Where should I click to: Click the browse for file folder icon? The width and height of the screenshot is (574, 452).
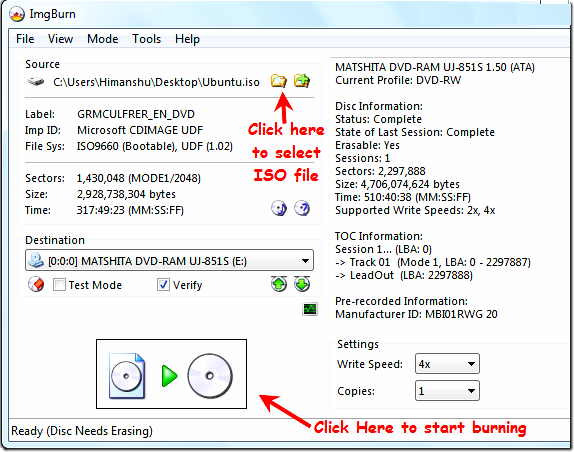(279, 81)
